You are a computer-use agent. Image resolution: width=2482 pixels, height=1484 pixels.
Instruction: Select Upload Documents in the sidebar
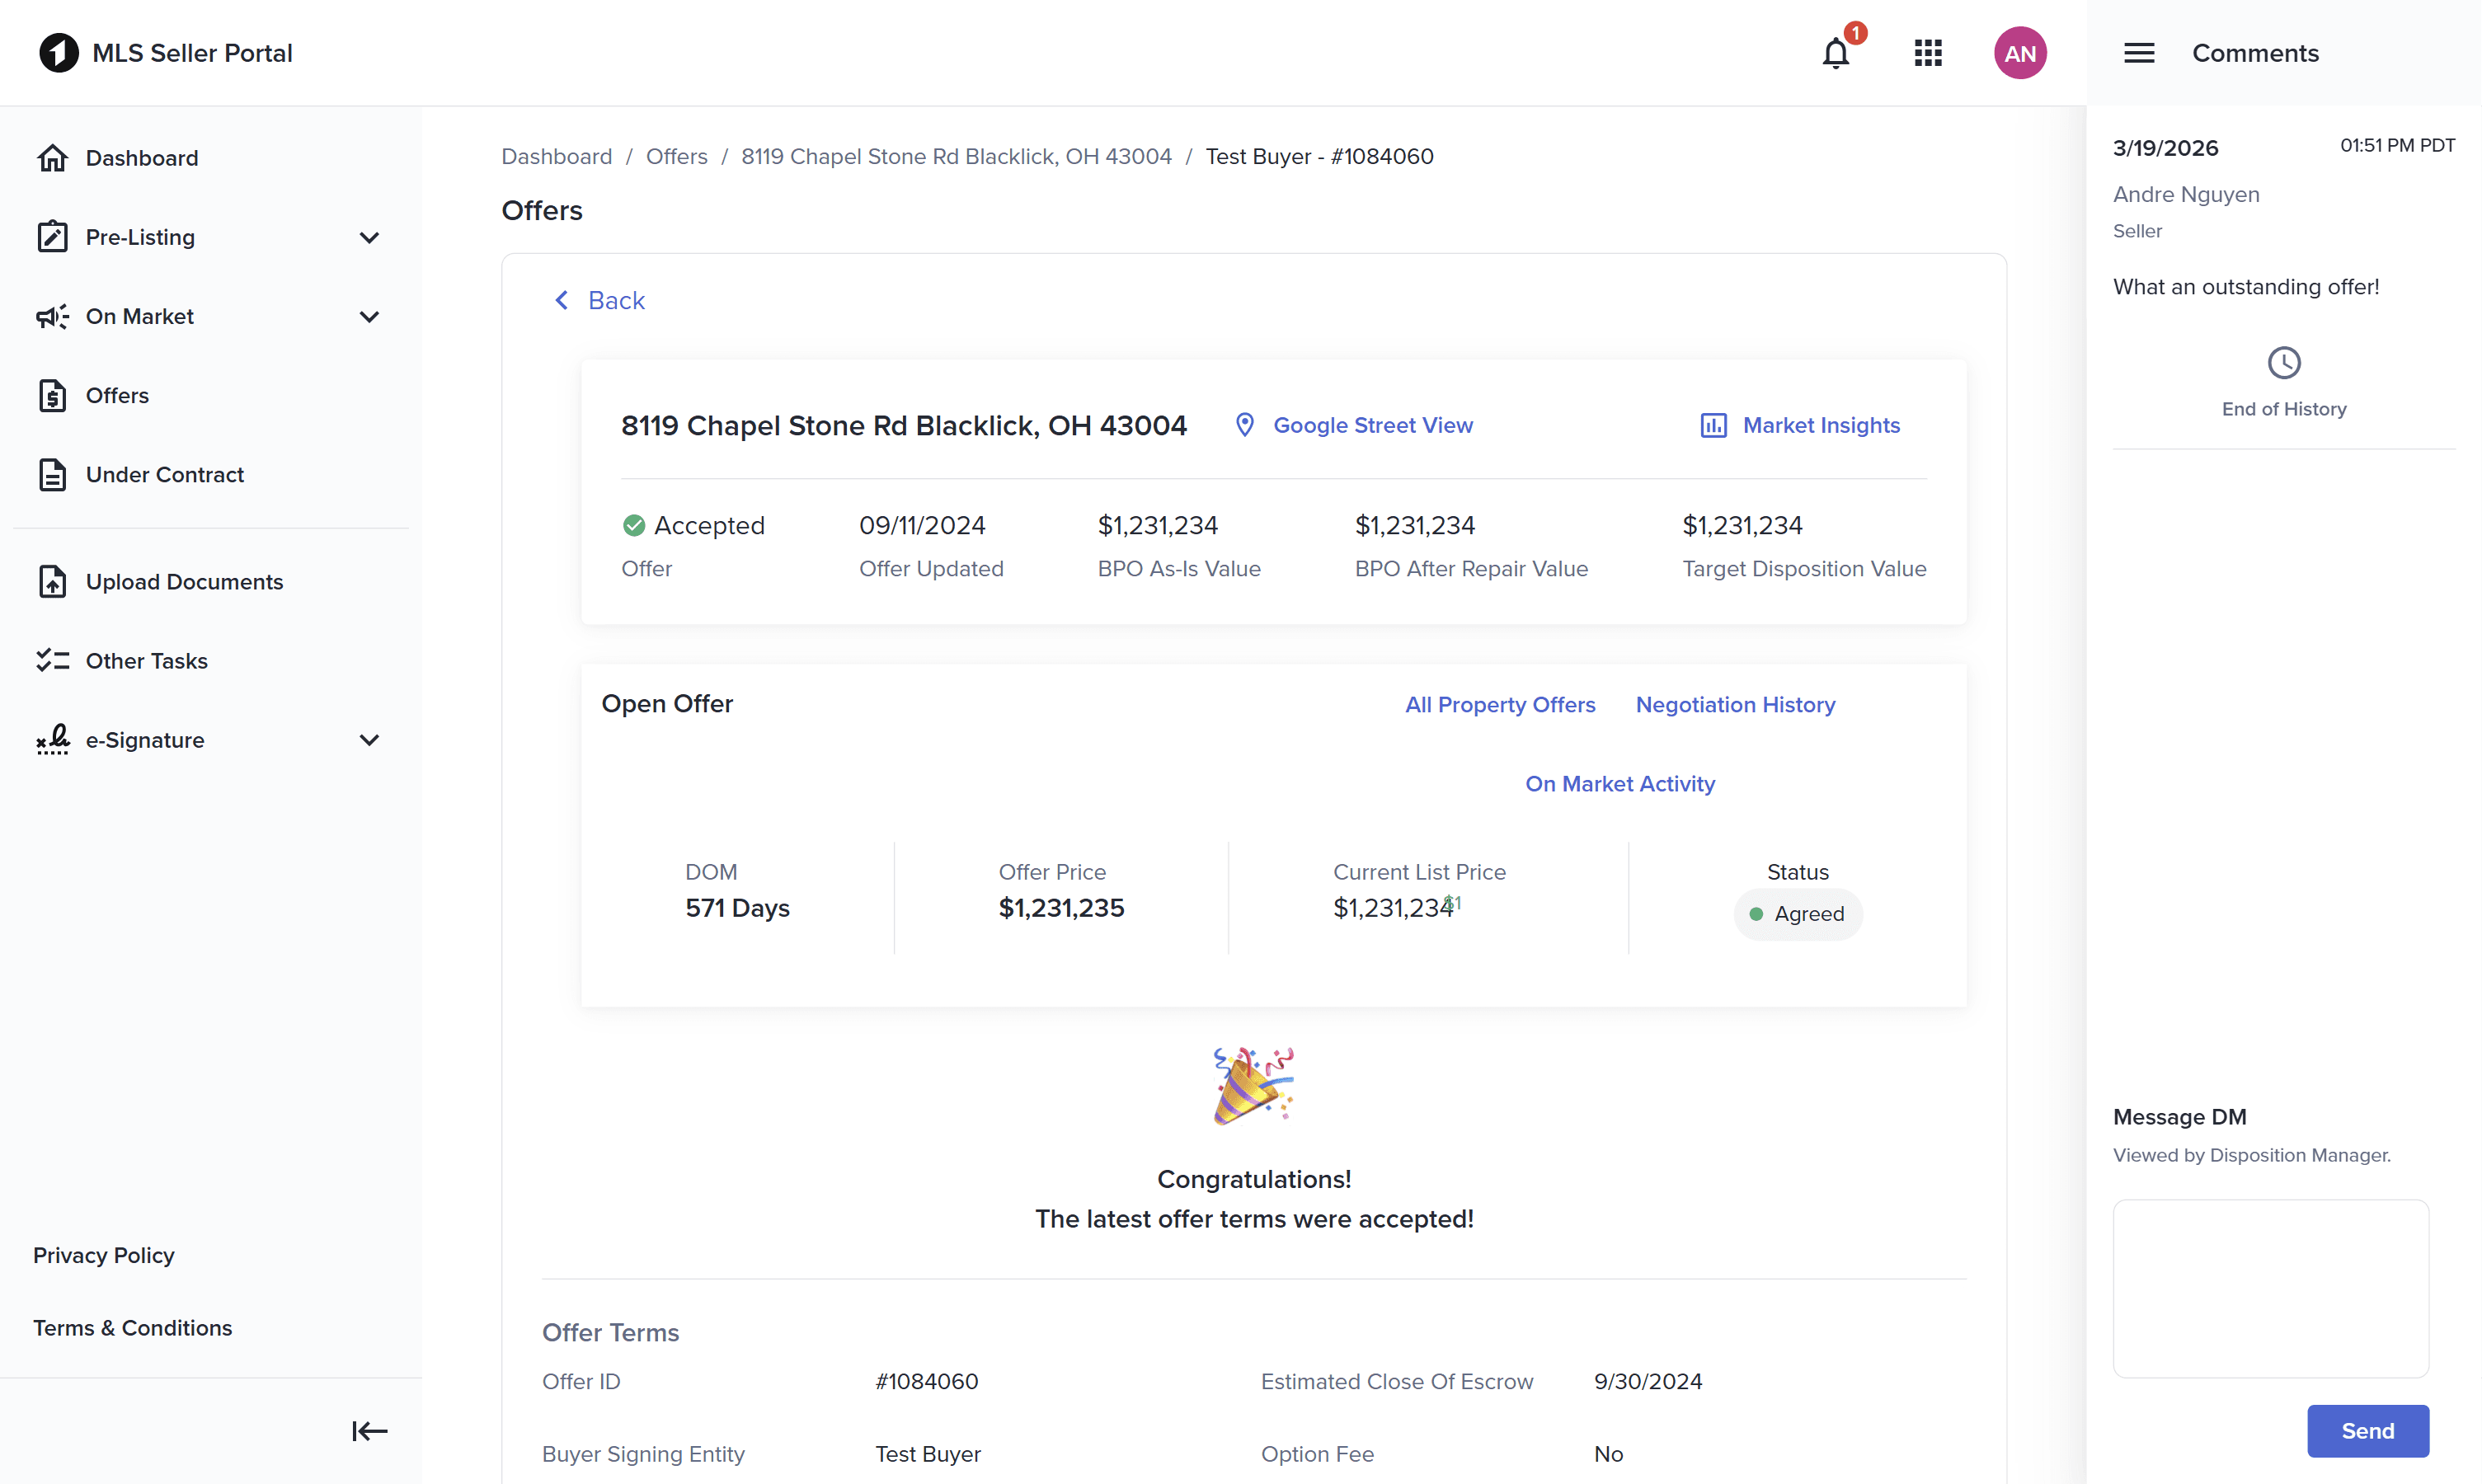(x=185, y=581)
